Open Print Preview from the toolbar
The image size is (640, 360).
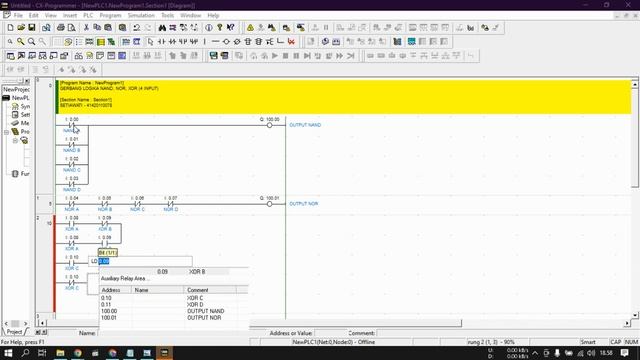point(71,28)
